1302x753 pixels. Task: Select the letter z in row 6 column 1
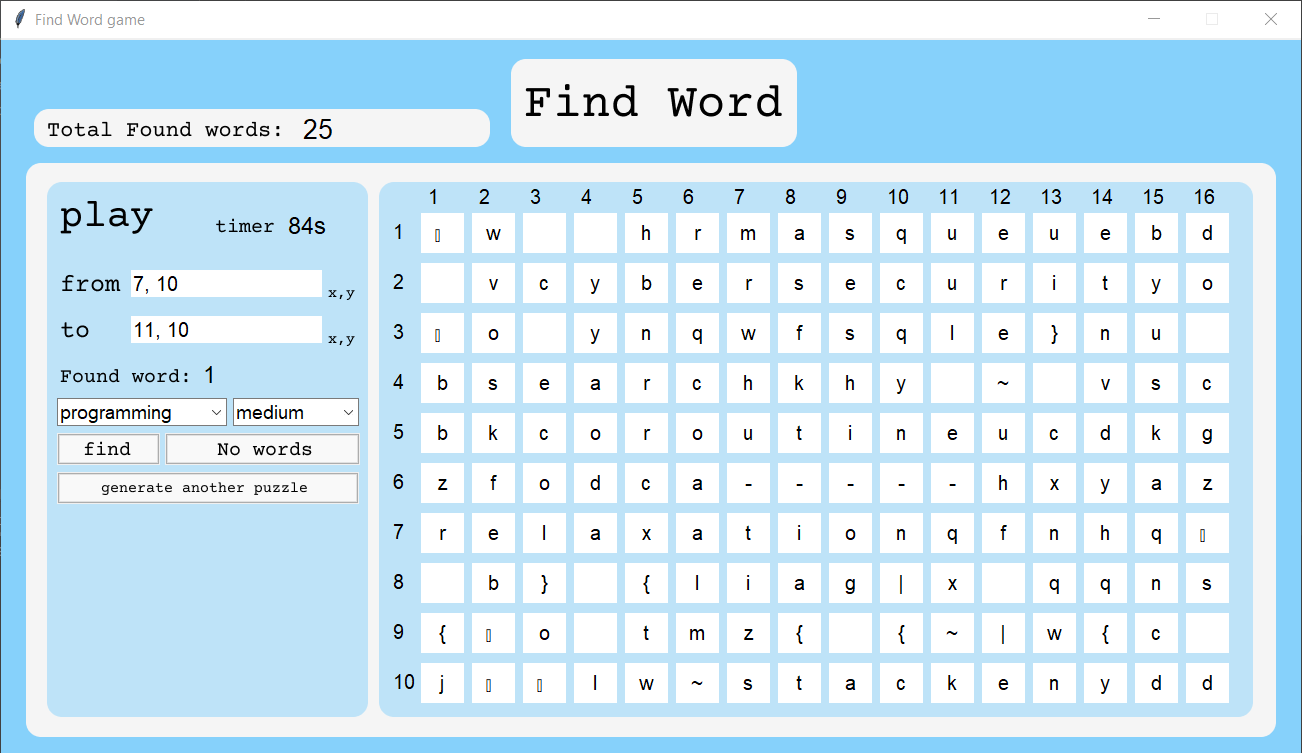442,483
